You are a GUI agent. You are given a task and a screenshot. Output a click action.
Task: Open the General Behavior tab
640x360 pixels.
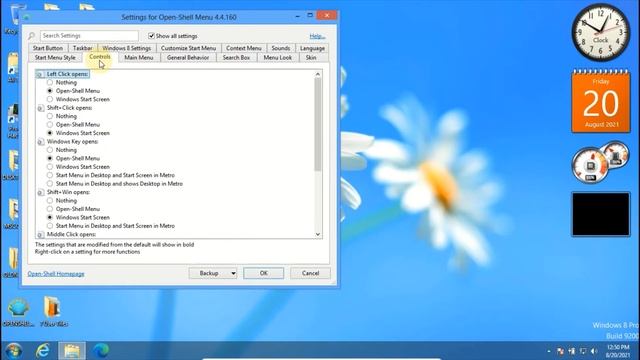pyautogui.click(x=188, y=58)
